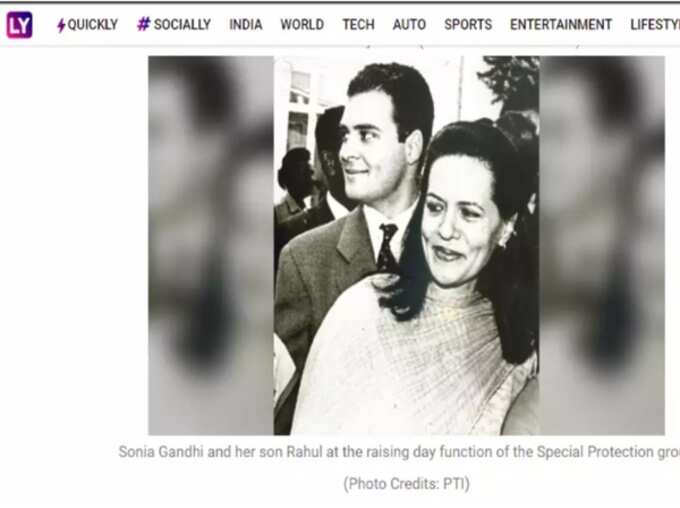Image resolution: width=680 pixels, height=508 pixels.
Task: Open the LY logo homepage
Action: coord(20,25)
